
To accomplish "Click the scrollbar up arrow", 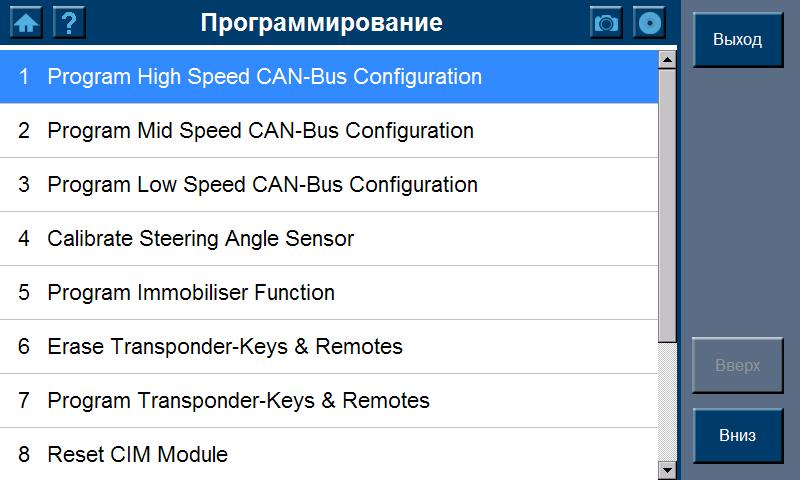I will pos(668,60).
